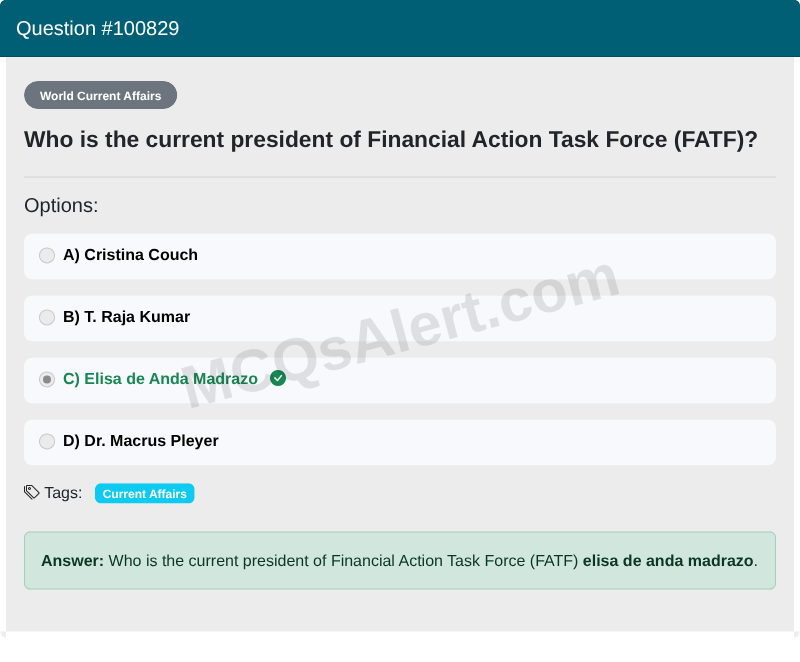
Task: Click the "C) Elisa de Anda Madrazo" text
Action: 160,379
